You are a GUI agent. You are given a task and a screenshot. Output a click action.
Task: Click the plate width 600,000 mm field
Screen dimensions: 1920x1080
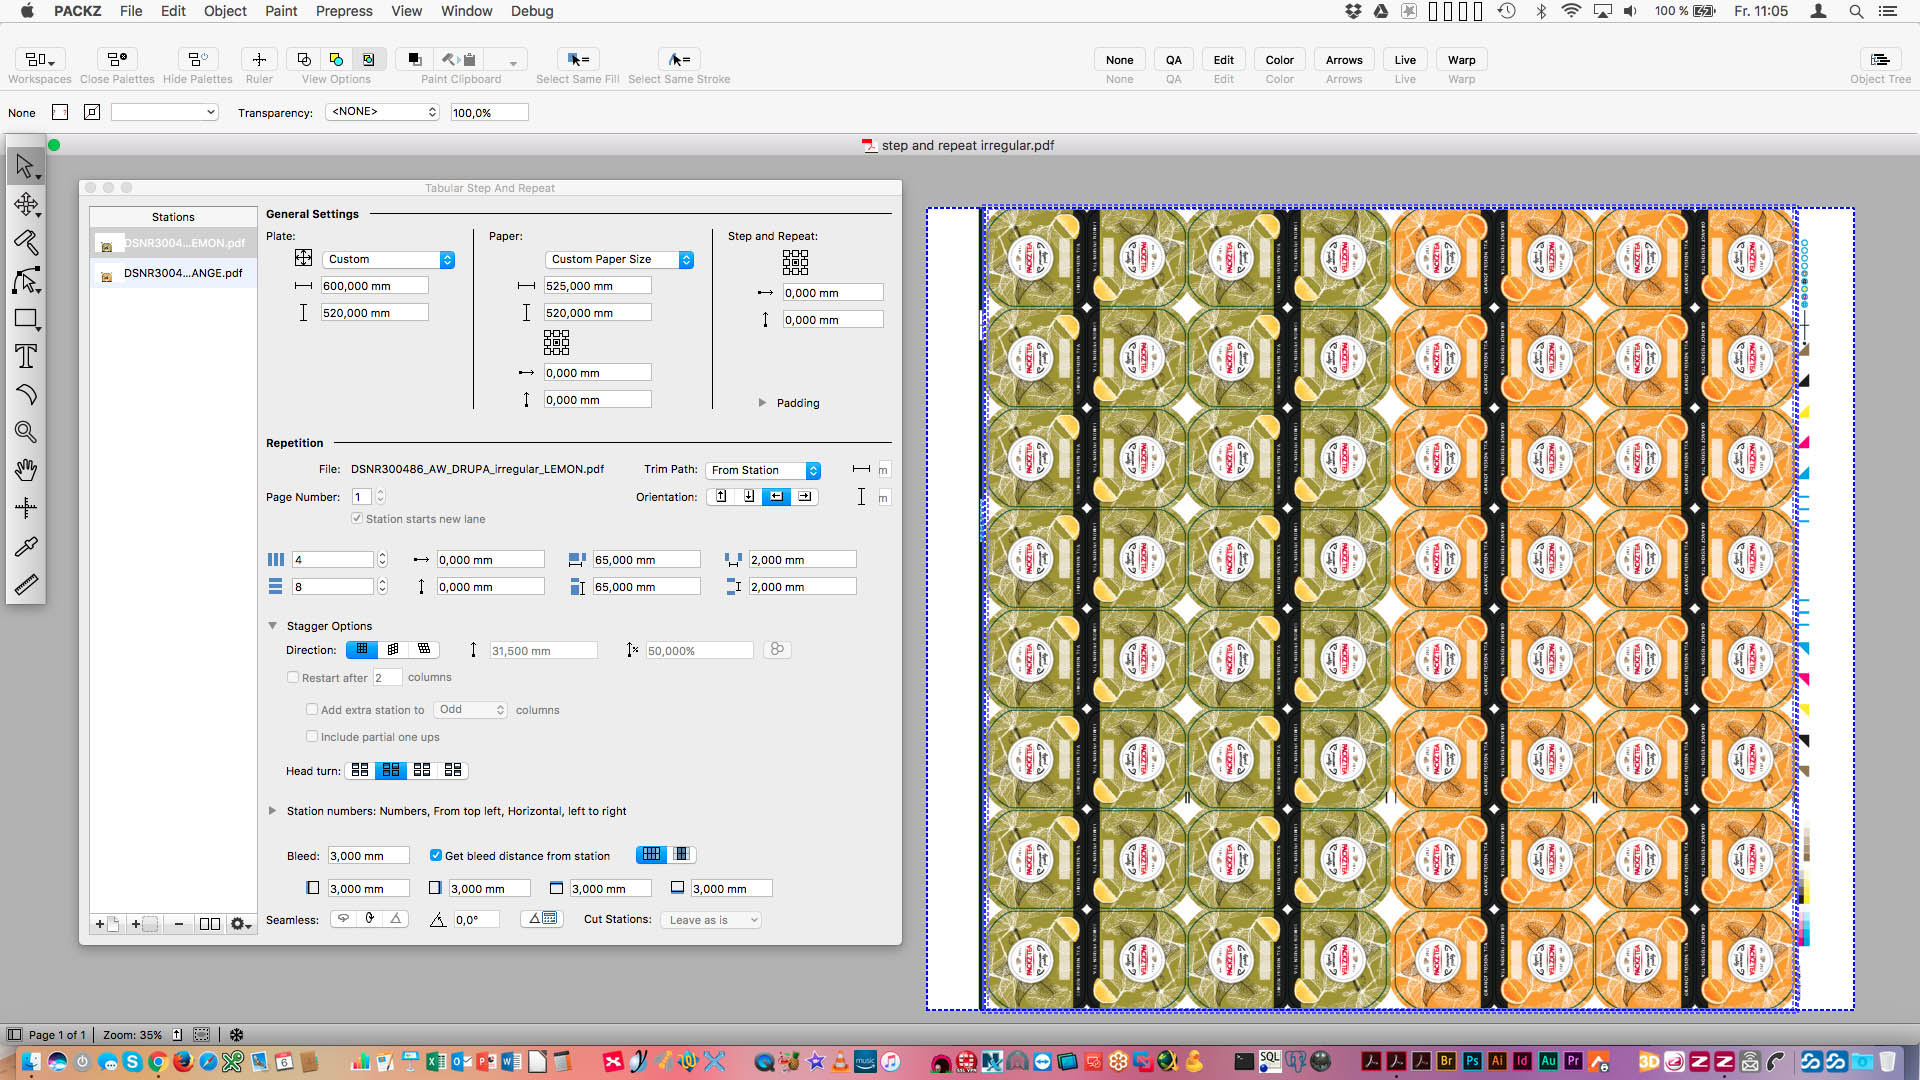(x=374, y=286)
